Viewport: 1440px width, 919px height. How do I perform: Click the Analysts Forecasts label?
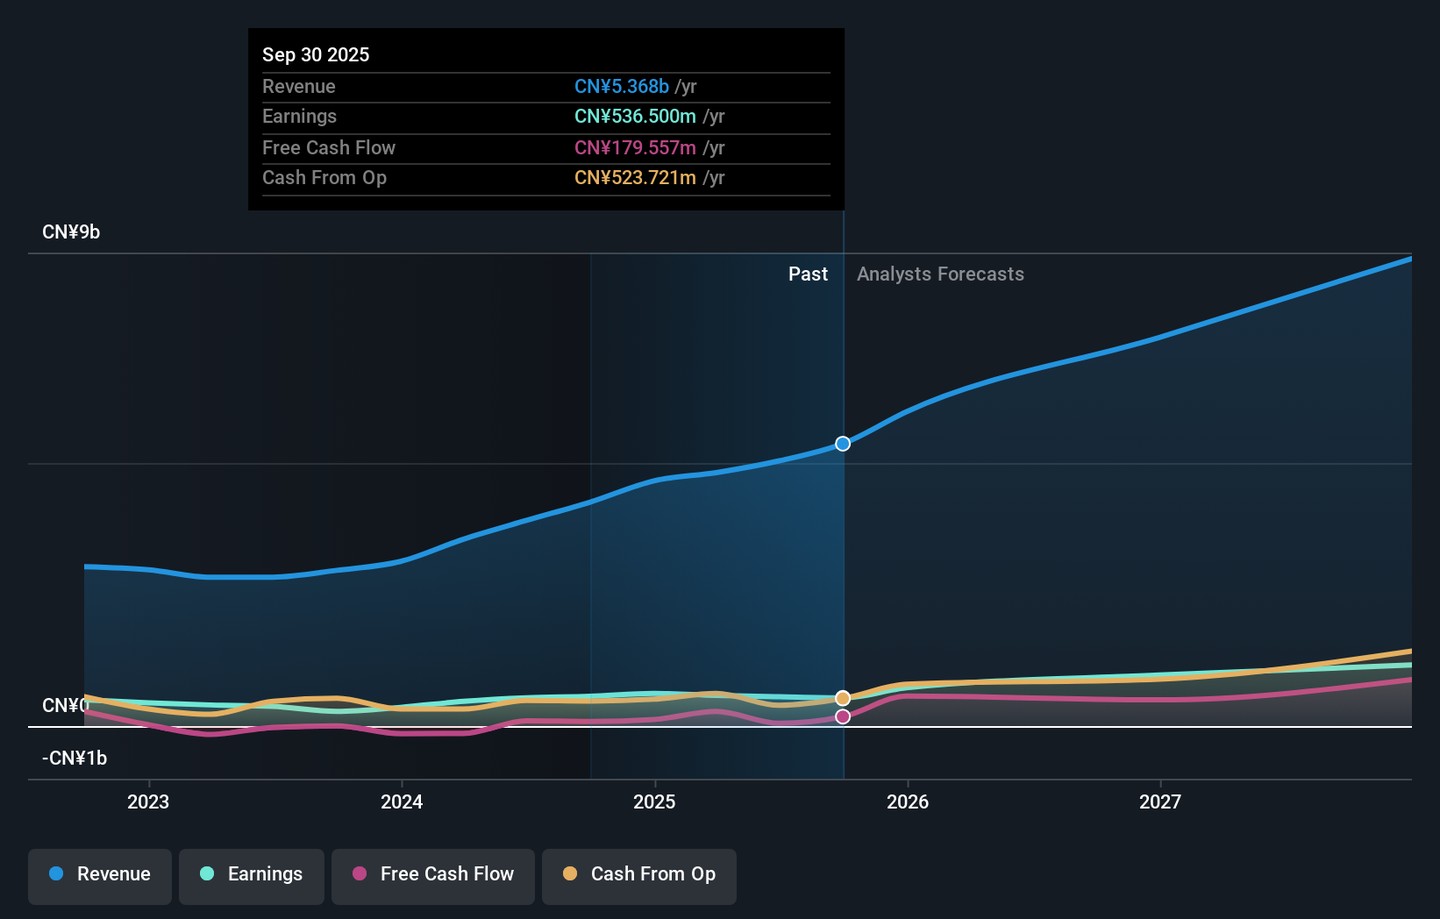941,274
